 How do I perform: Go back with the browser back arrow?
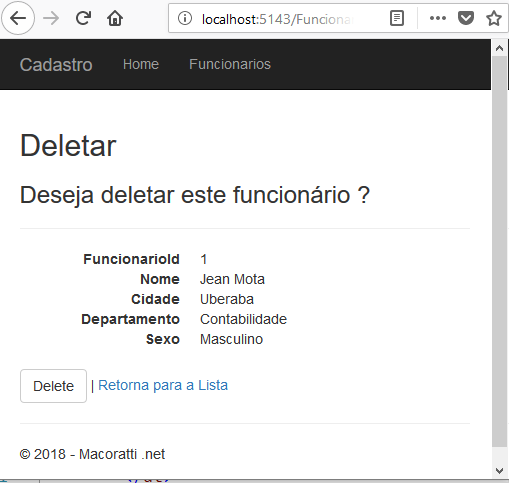[18, 18]
